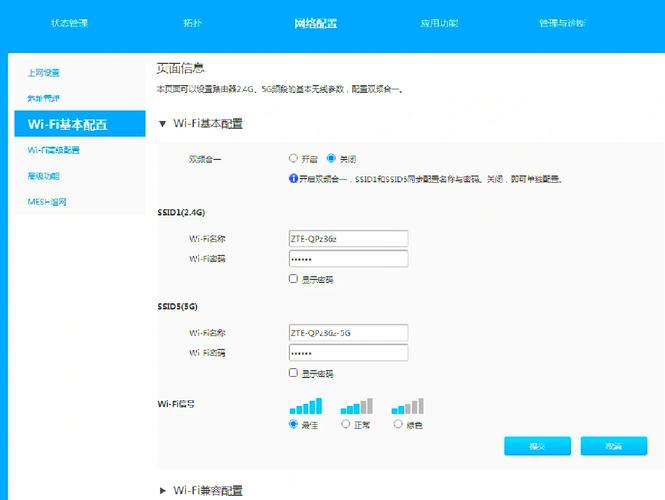Choose the 绿色 Wi-Fi signal option
665x500 pixels.
tap(397, 424)
